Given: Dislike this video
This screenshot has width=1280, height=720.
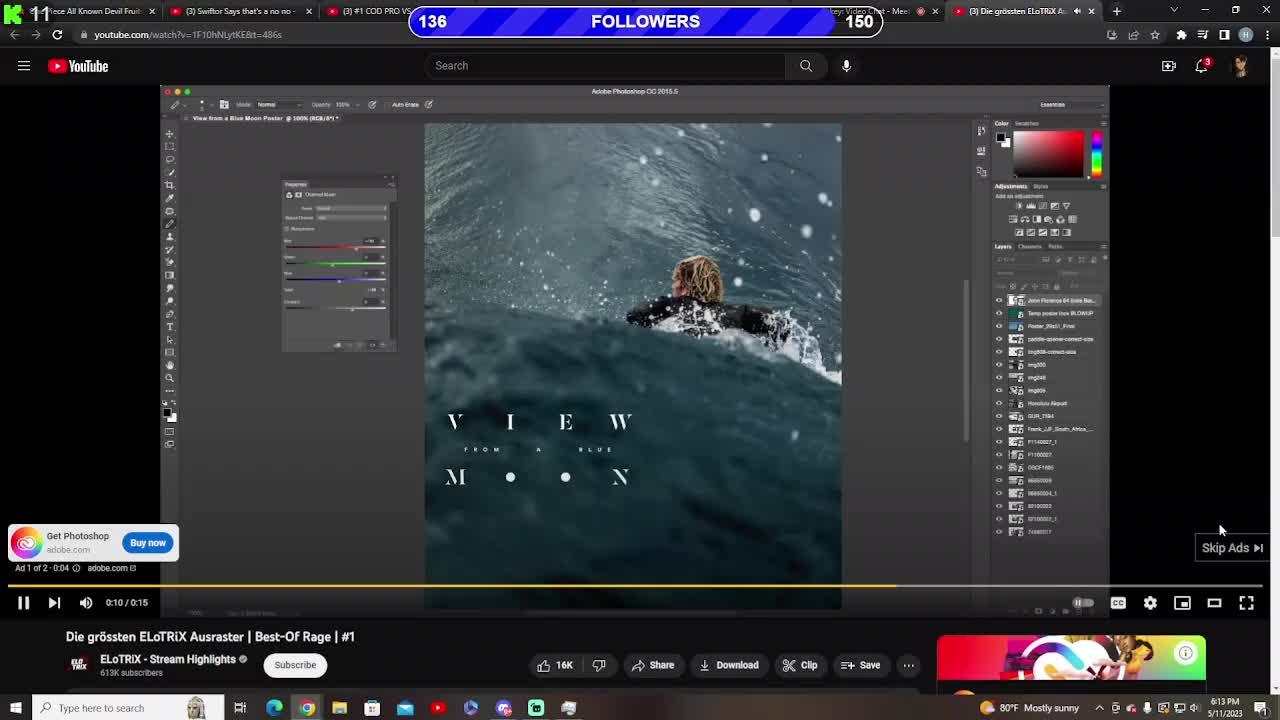Looking at the screenshot, I should pyautogui.click(x=599, y=665).
